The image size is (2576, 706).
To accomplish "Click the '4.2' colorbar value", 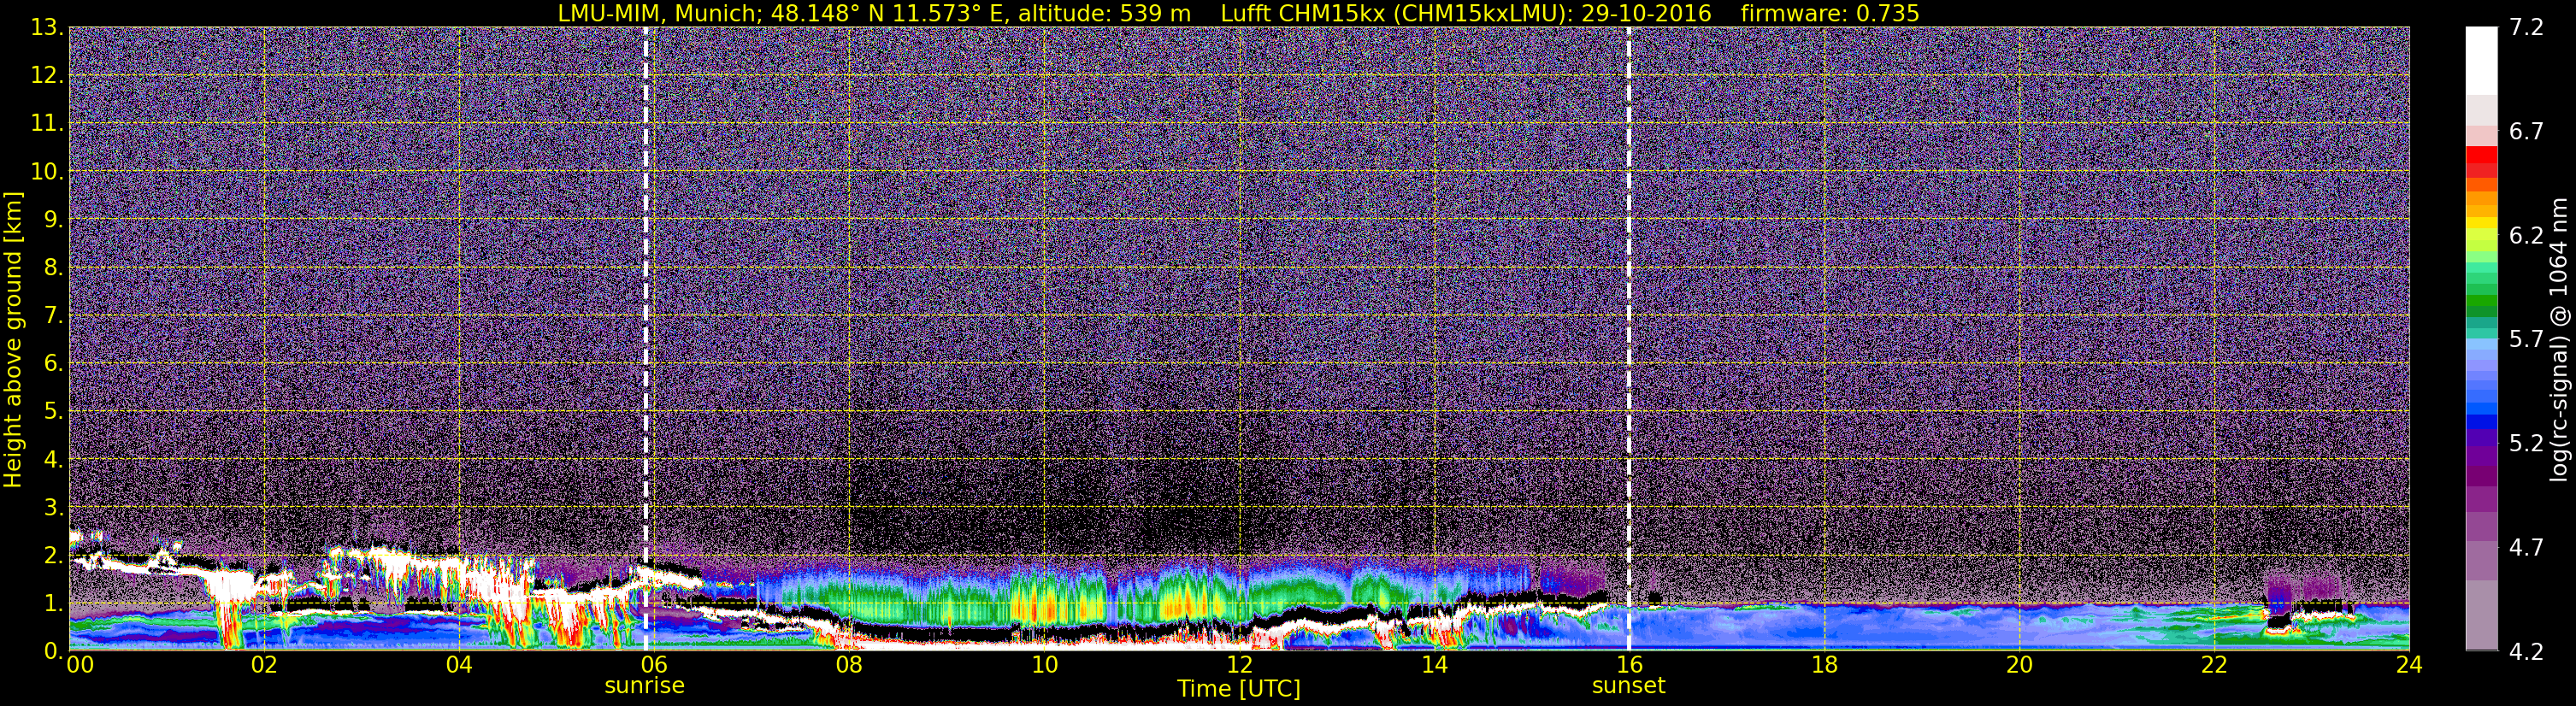I will pyautogui.click(x=2526, y=652).
